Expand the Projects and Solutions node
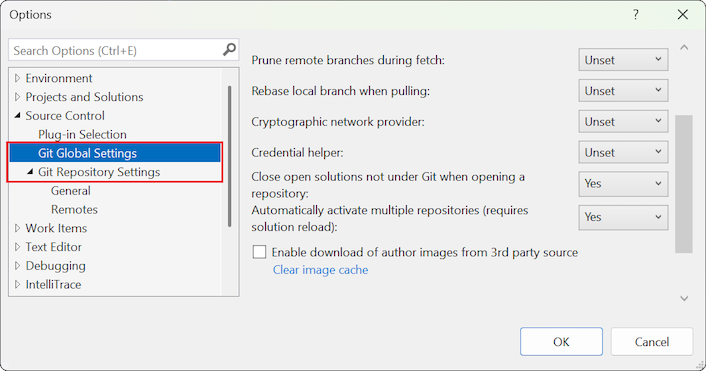This screenshot has height=371, width=706. click(18, 97)
